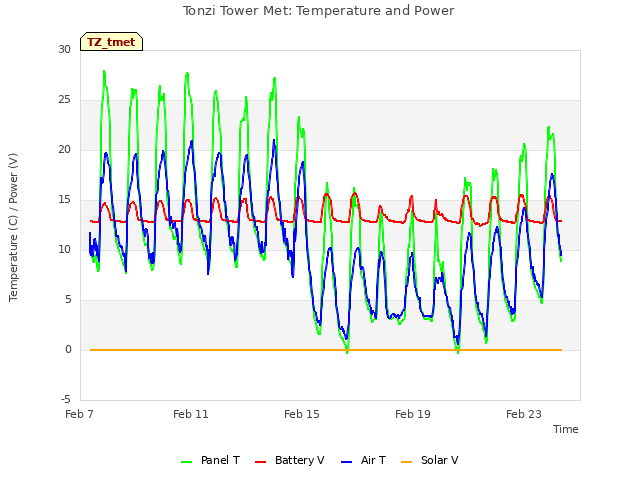Image resolution: width=640 pixels, height=480 pixels.
Task: Click the Temperature (C) / Power (V) axis label
Action: [13, 227]
